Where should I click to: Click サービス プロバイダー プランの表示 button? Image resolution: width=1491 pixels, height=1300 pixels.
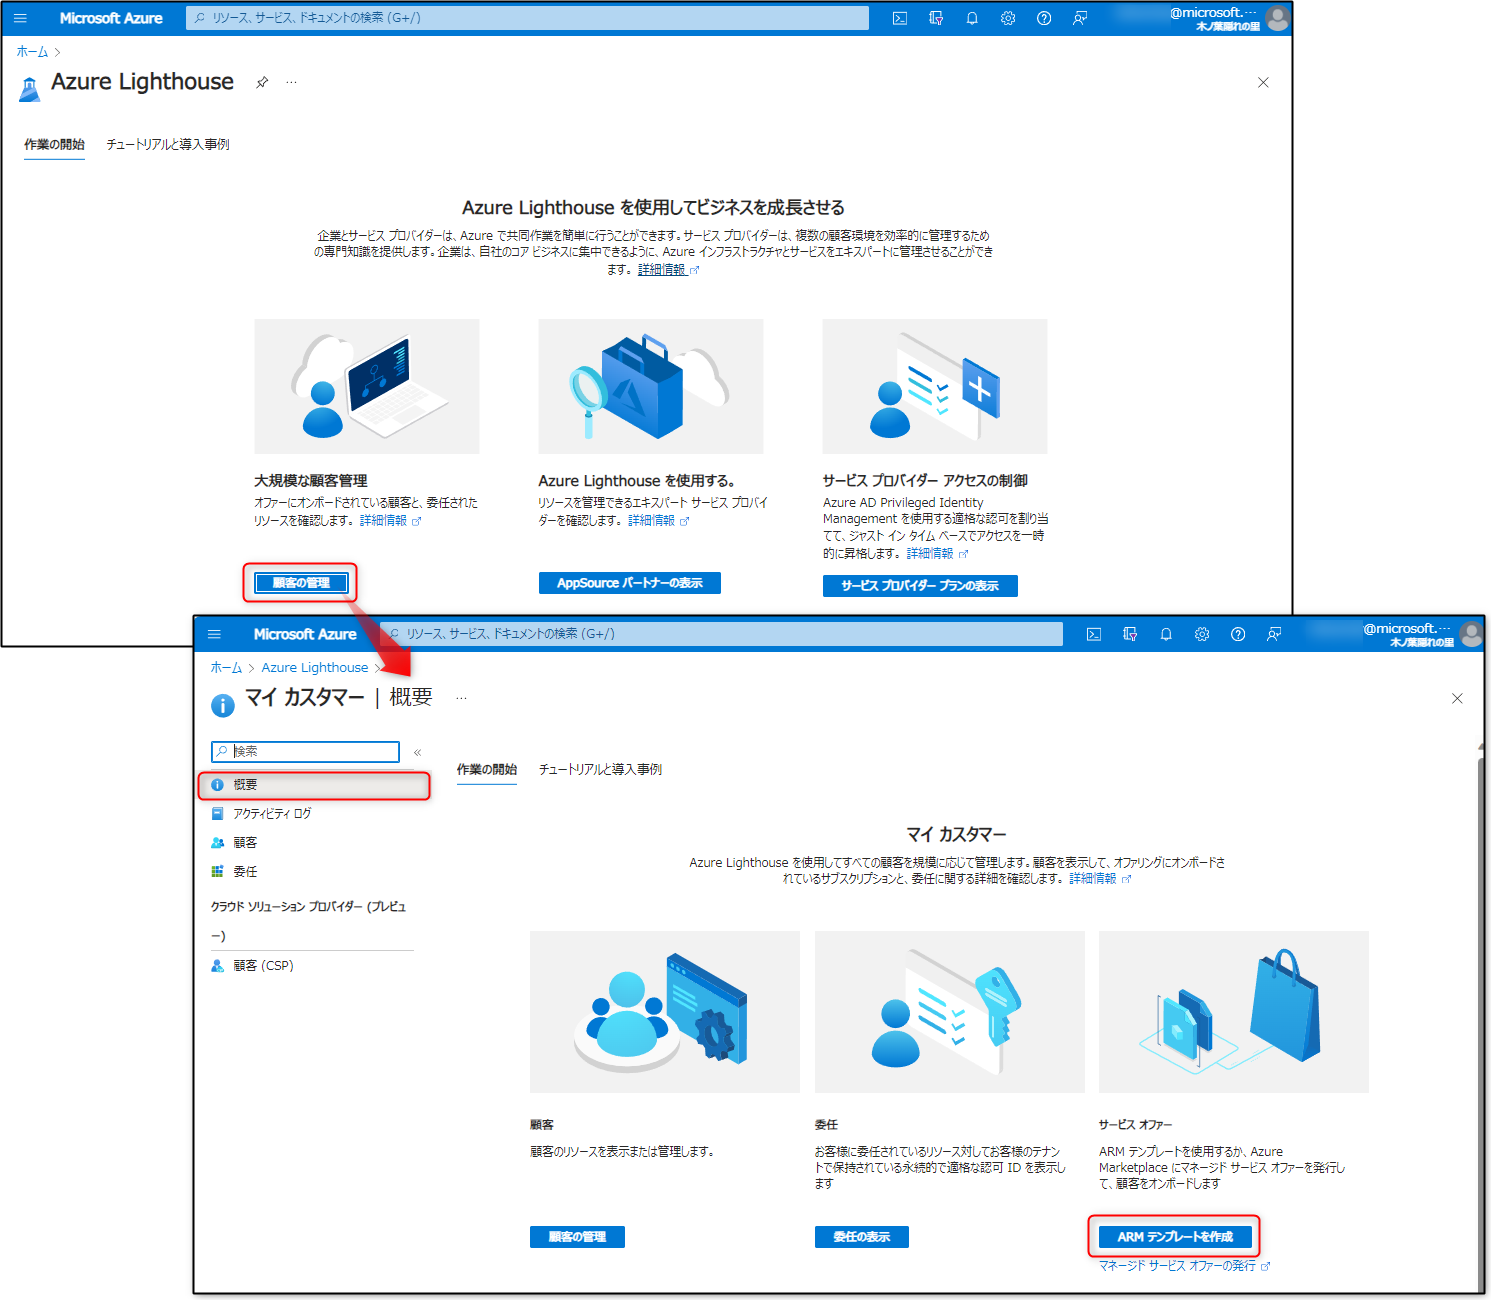[920, 586]
